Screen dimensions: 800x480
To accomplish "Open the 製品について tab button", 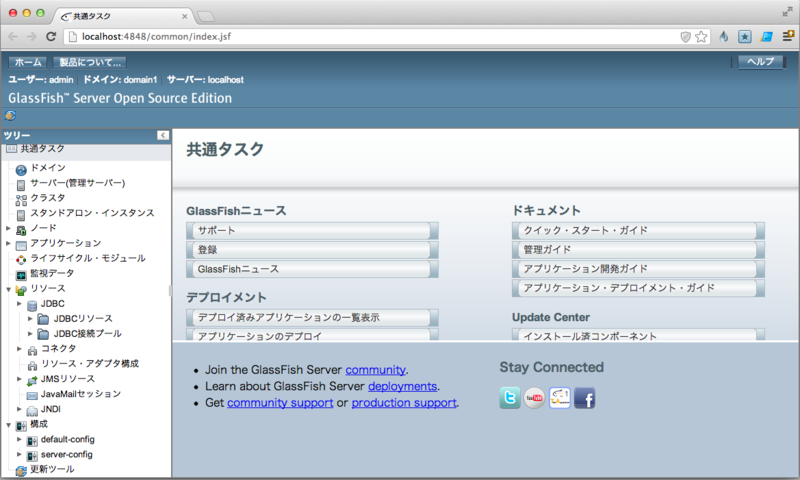I will click(90, 62).
